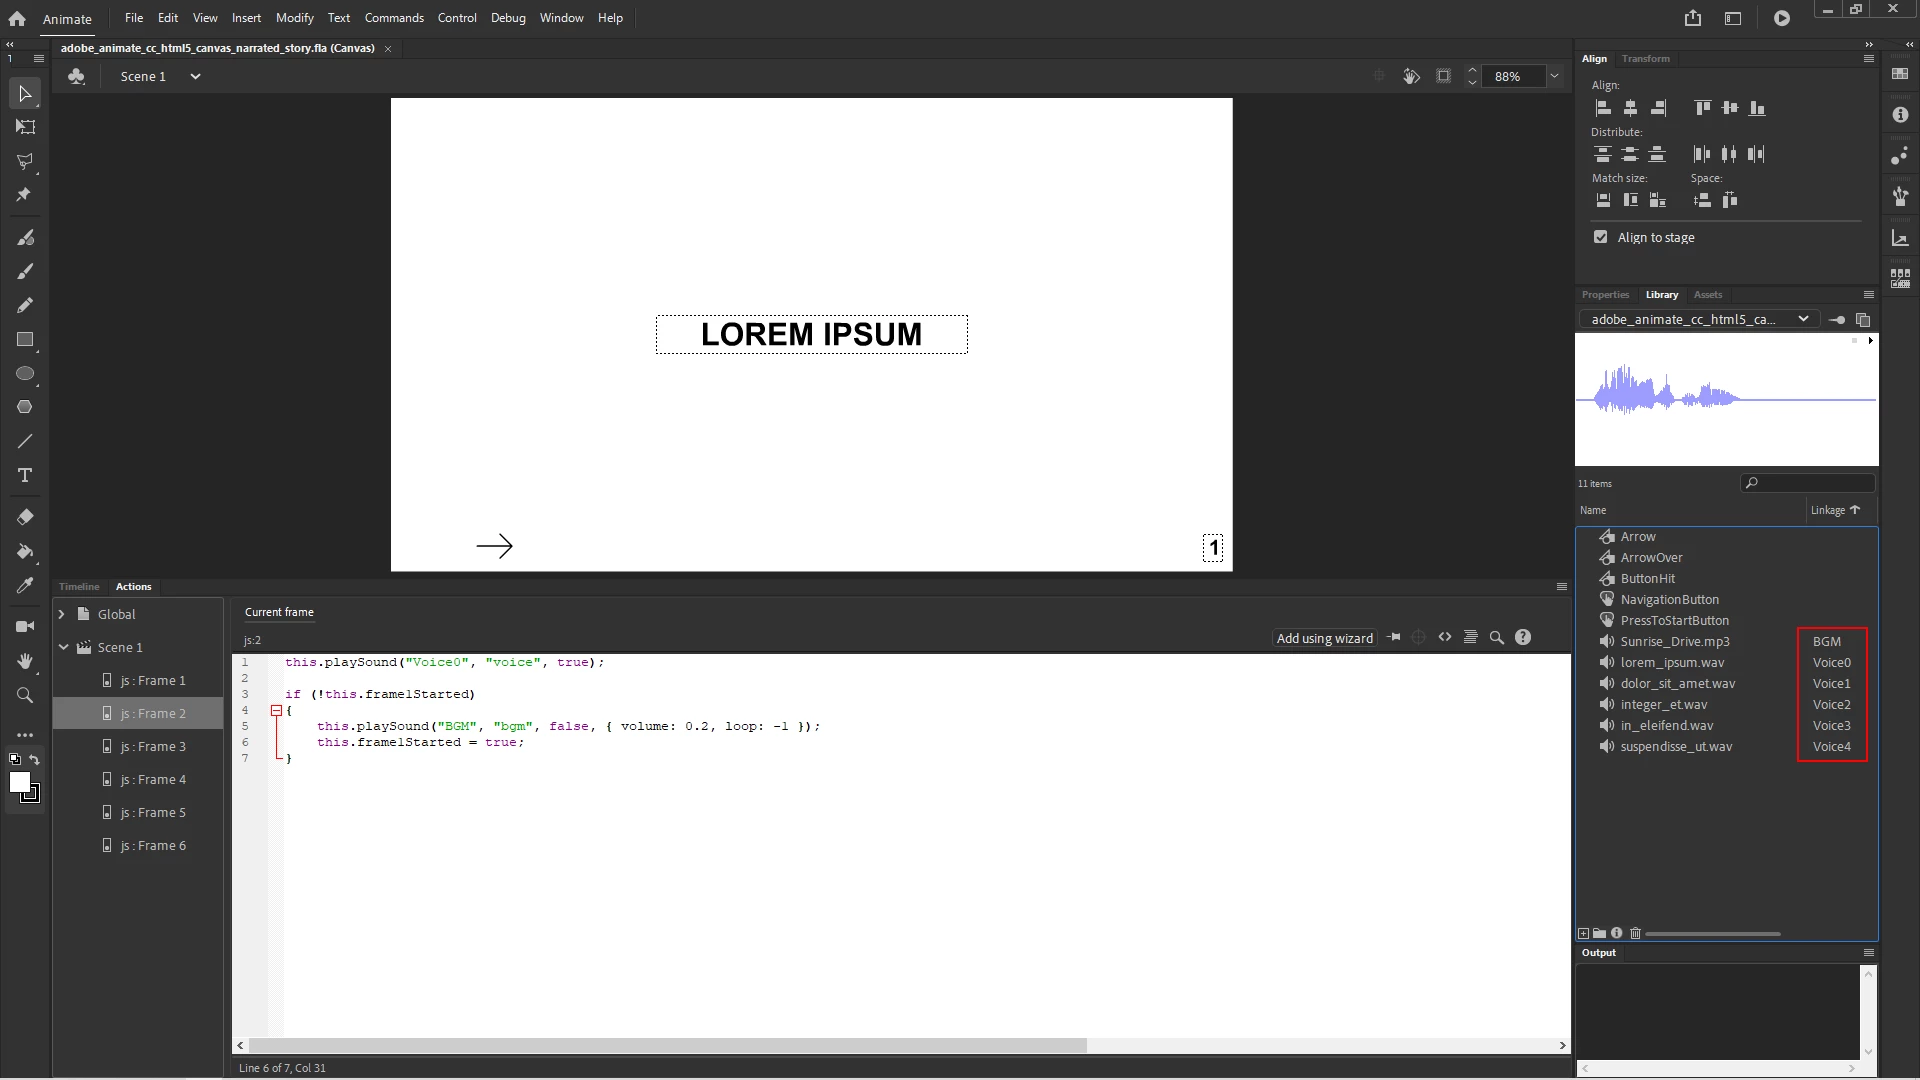The width and height of the screenshot is (1920, 1080).
Task: Expand the Global tree node
Action: (x=62, y=614)
